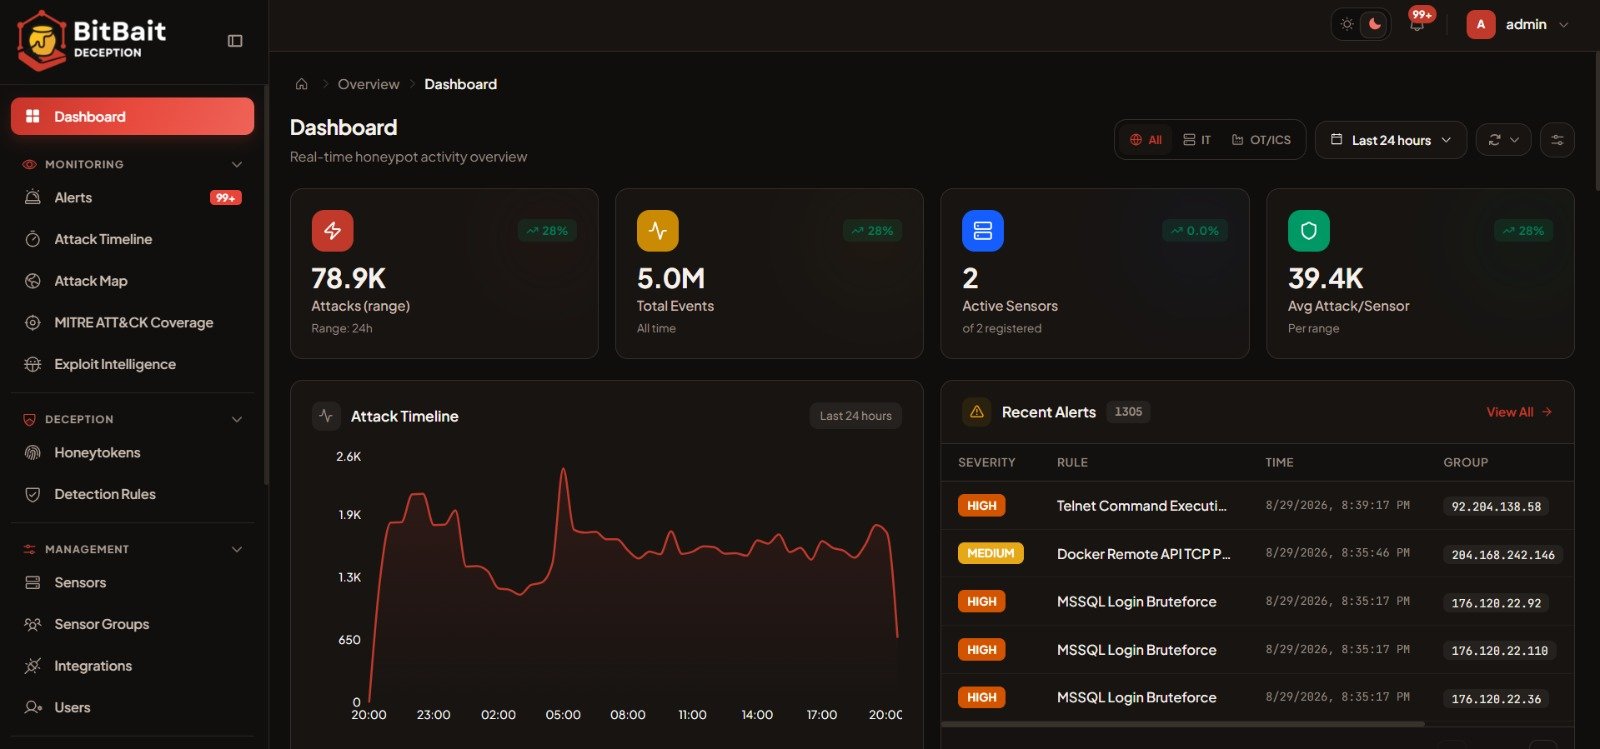The image size is (1600, 749).
Task: Sort by Time column header
Action: pyautogui.click(x=1279, y=462)
